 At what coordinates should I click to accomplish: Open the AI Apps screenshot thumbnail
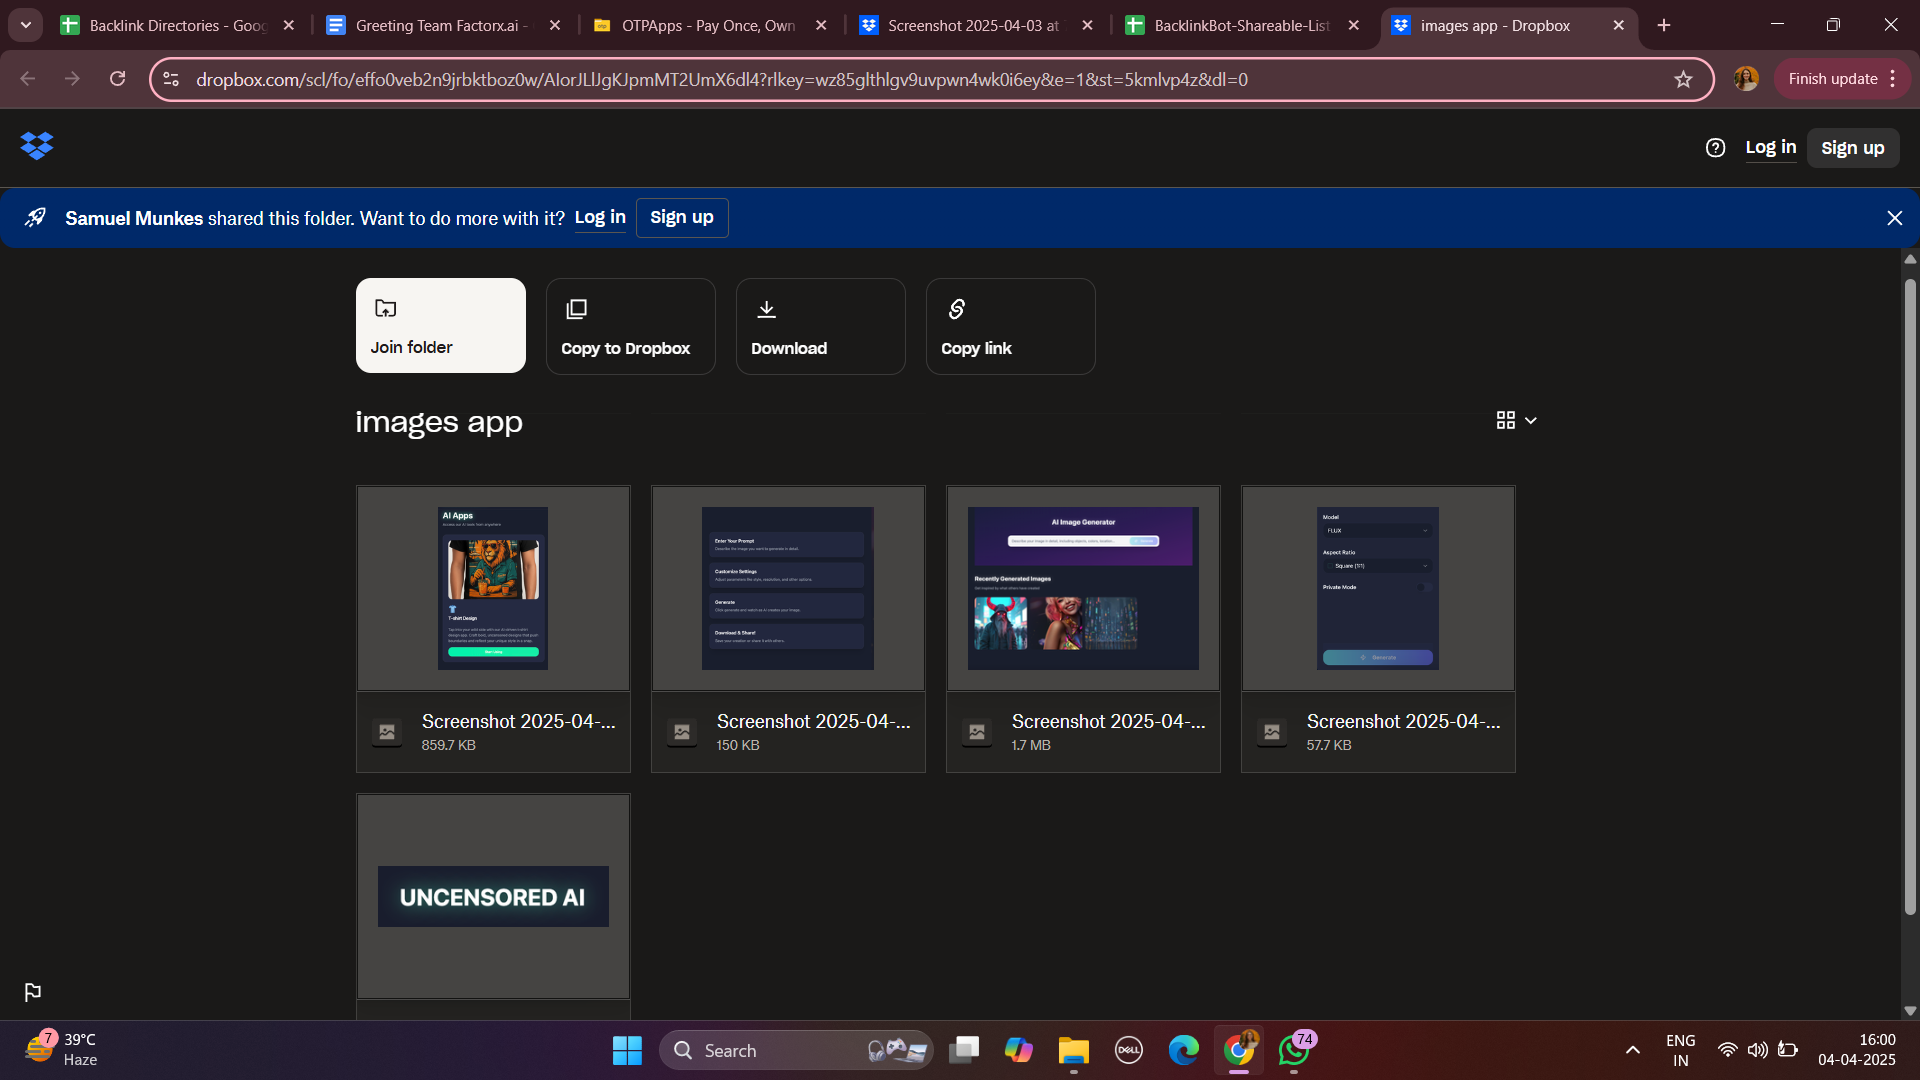tap(493, 588)
